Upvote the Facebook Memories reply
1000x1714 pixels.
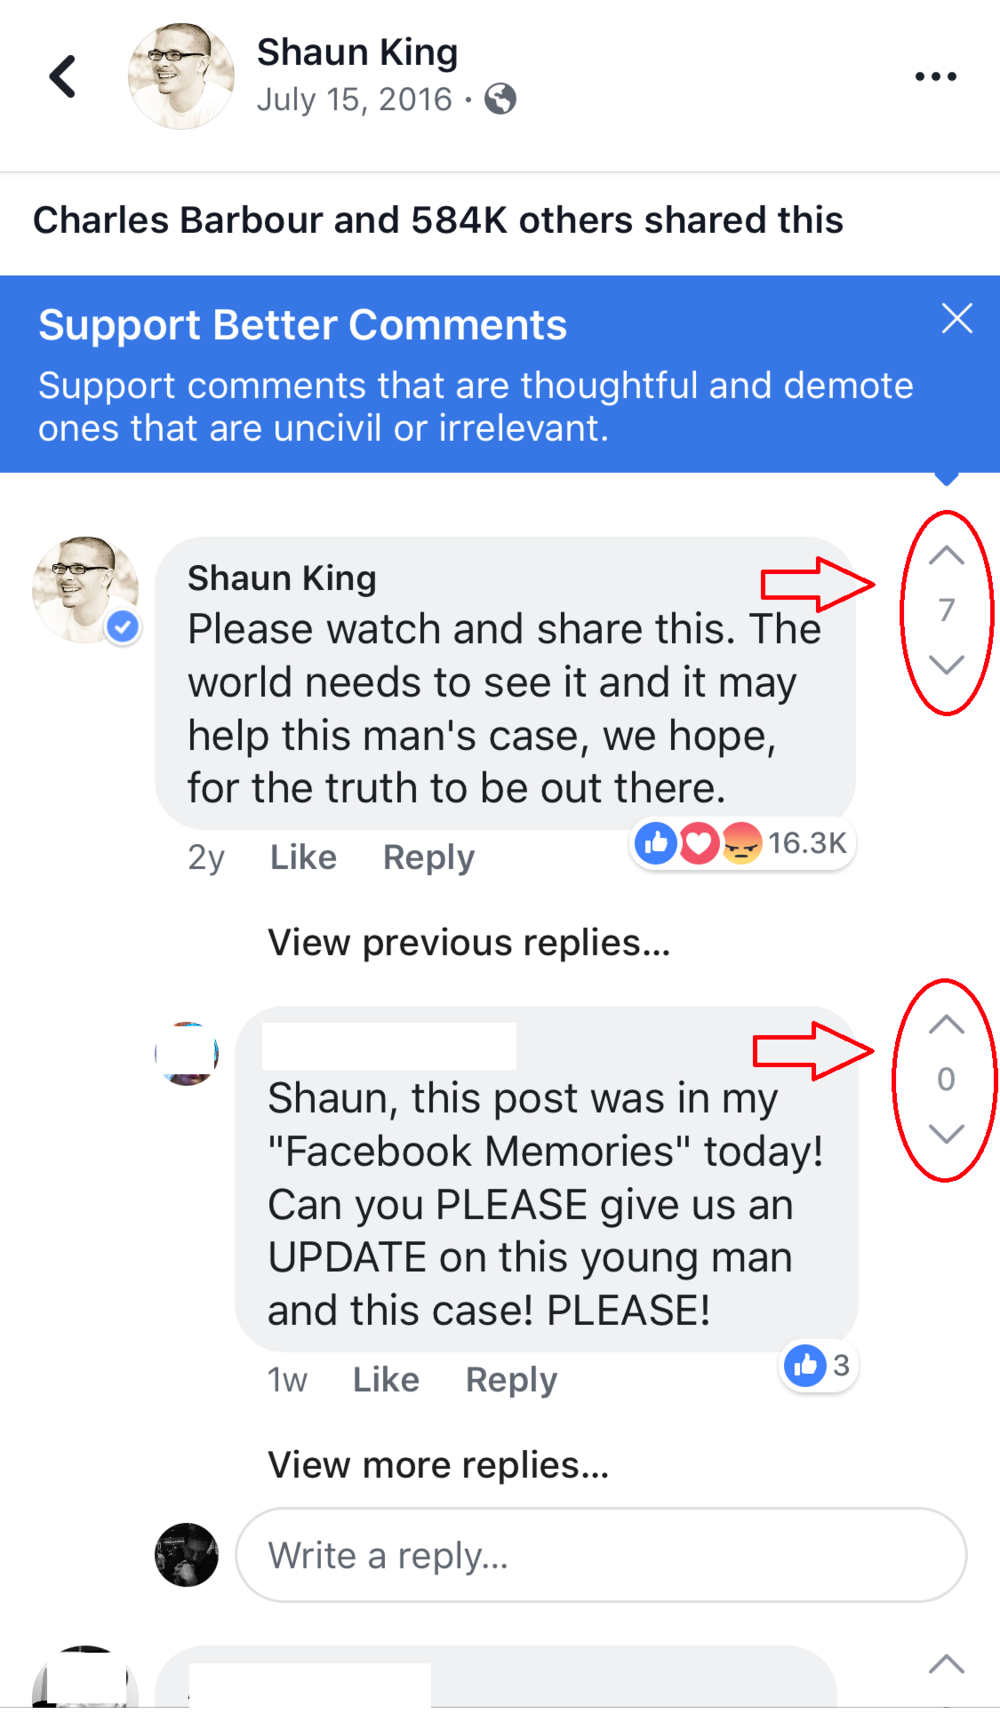[946, 1025]
